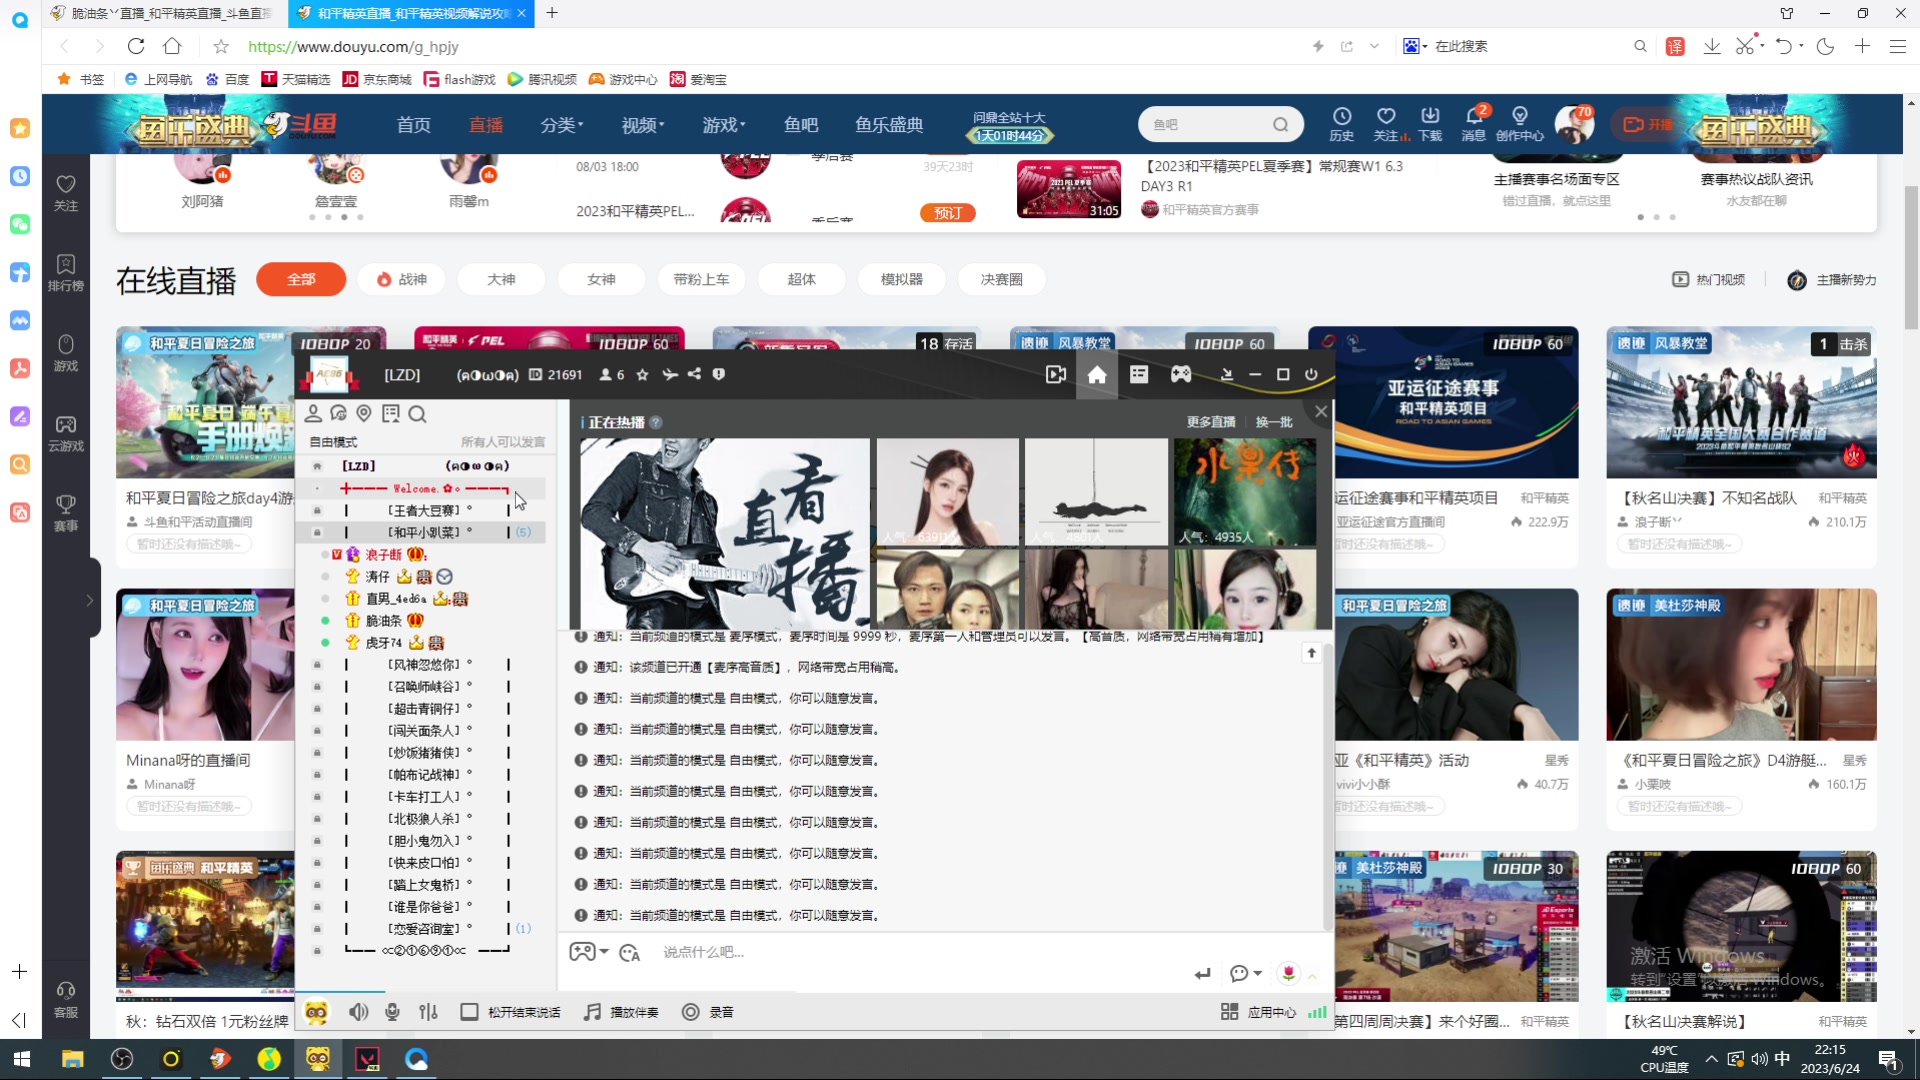Open 应用中心 app center
This screenshot has width=1920, height=1080.
pos(1258,1012)
